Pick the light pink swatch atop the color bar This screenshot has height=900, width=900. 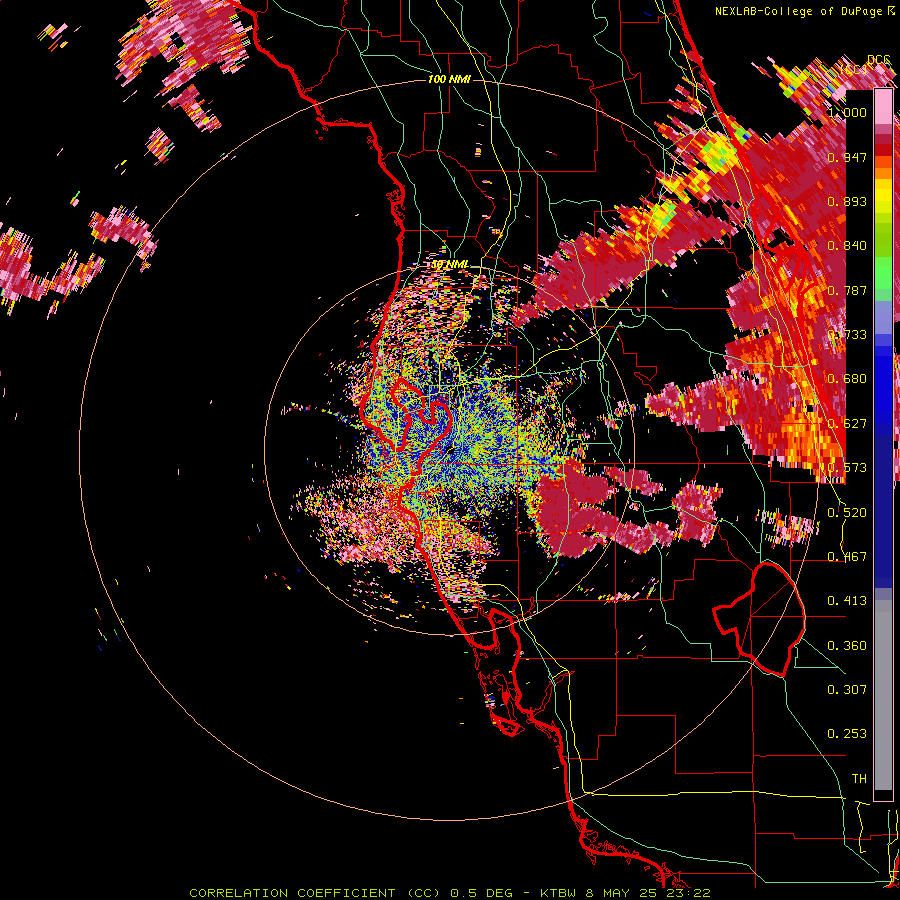click(883, 106)
